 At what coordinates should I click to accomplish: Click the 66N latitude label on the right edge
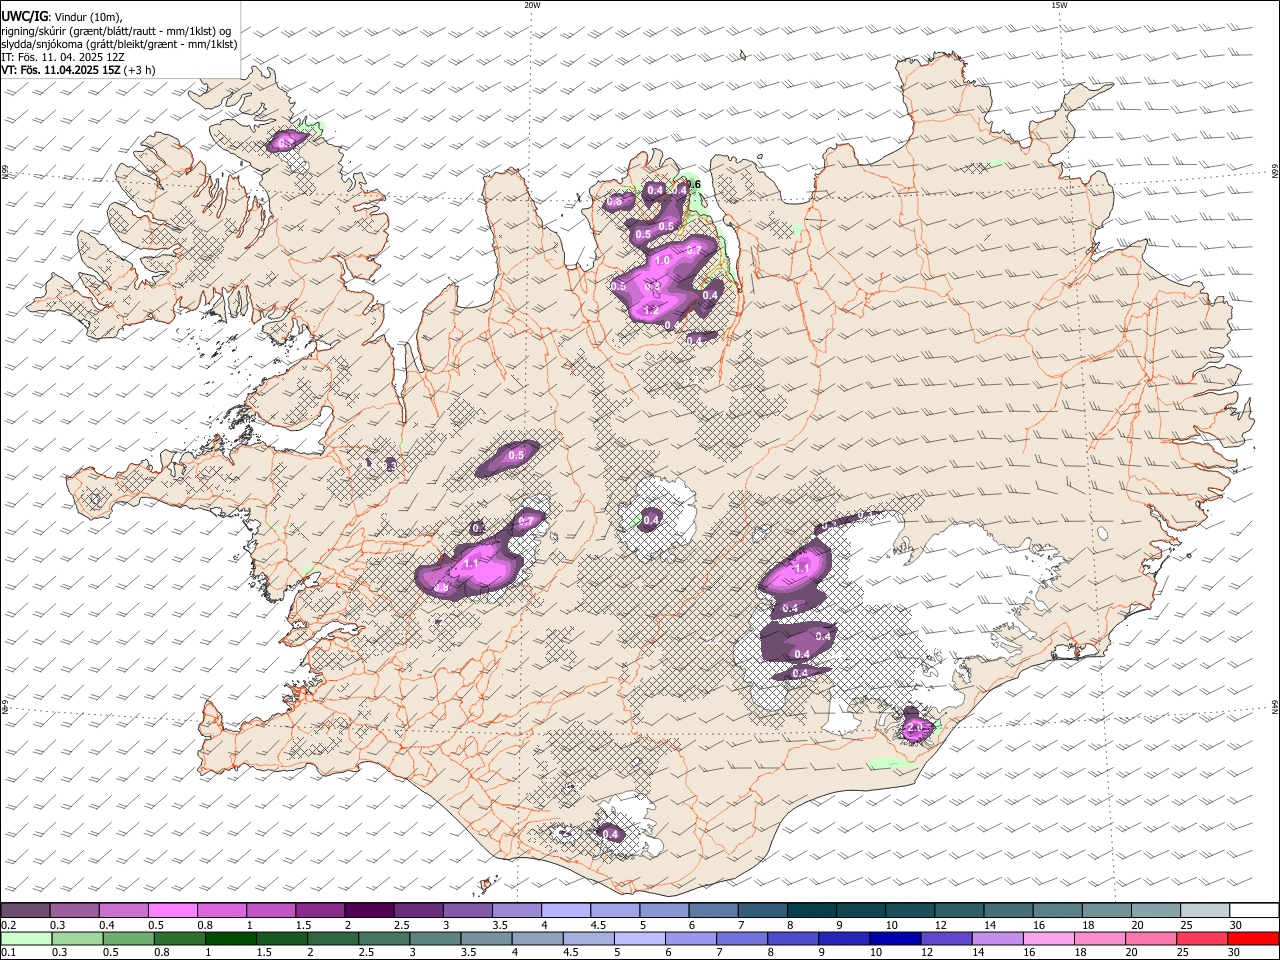[x=1275, y=172]
